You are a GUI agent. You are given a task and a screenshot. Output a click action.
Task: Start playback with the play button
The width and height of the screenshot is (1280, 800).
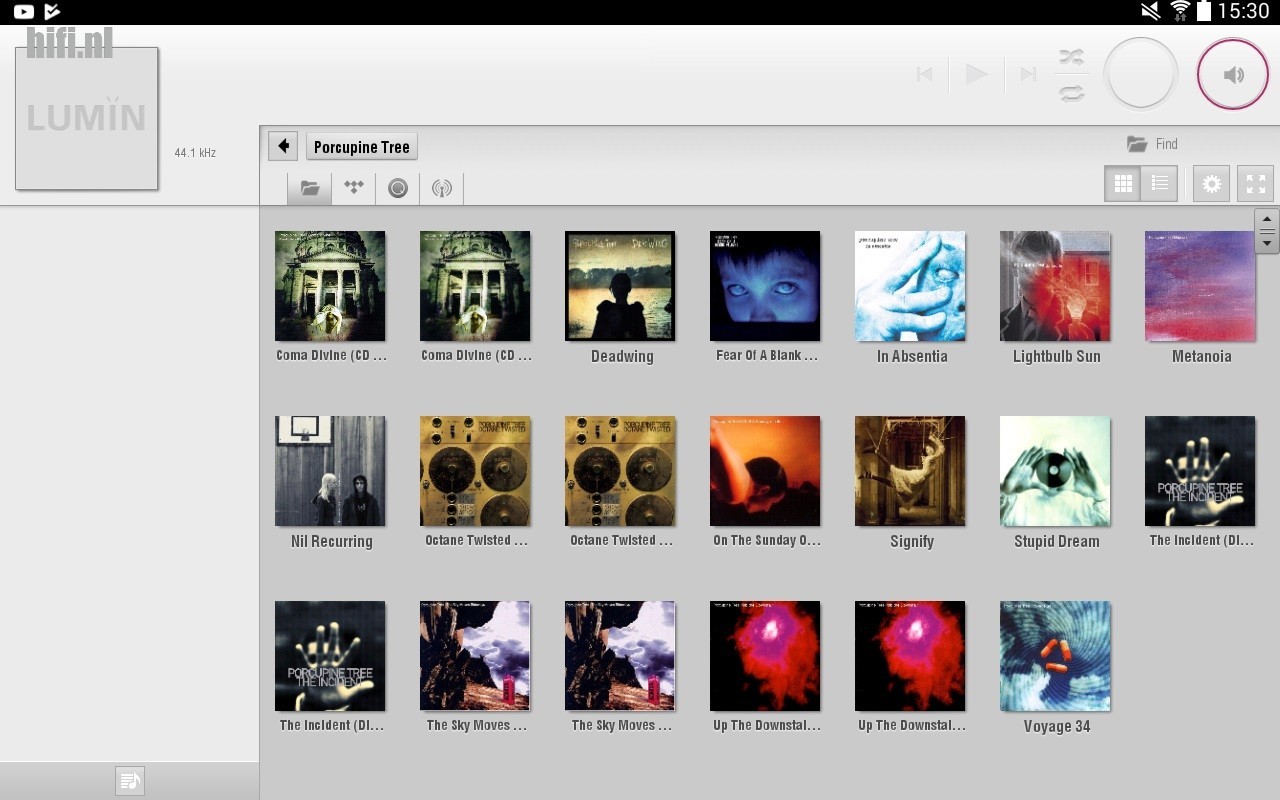[976, 74]
